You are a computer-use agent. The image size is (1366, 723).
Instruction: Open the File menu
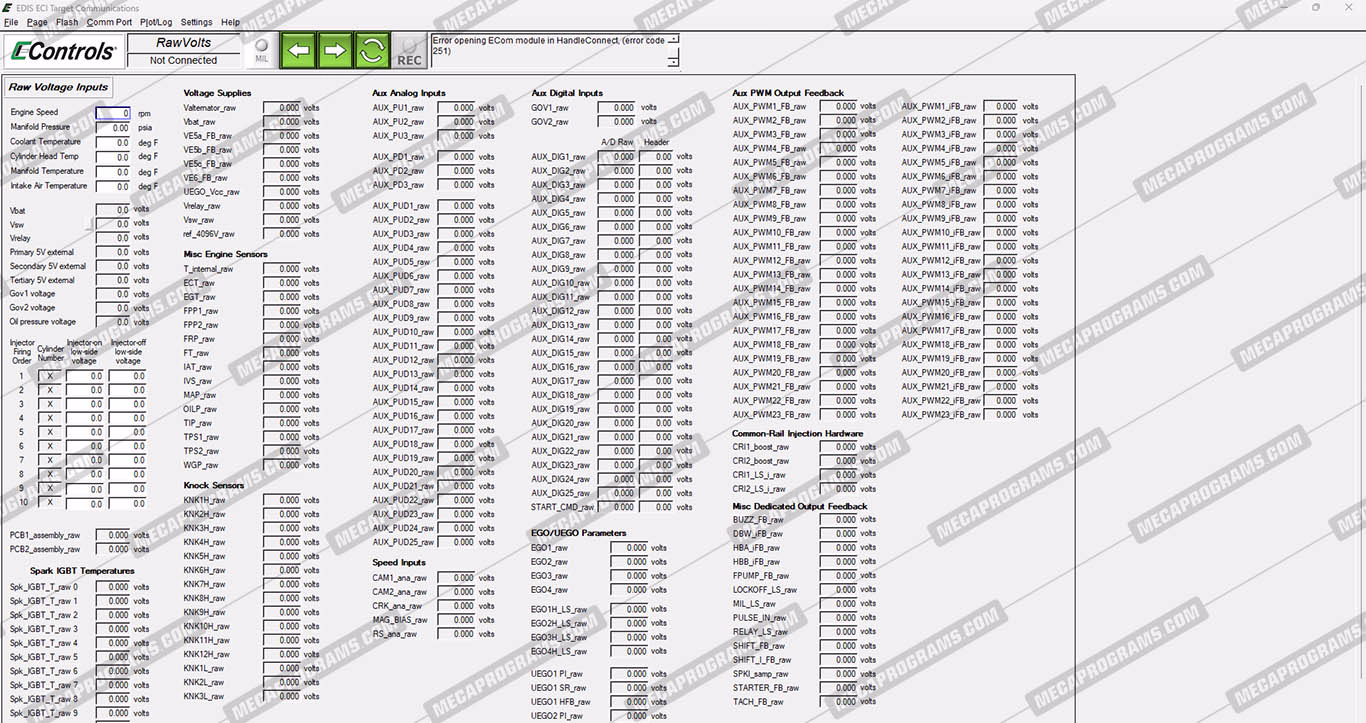tap(11, 22)
